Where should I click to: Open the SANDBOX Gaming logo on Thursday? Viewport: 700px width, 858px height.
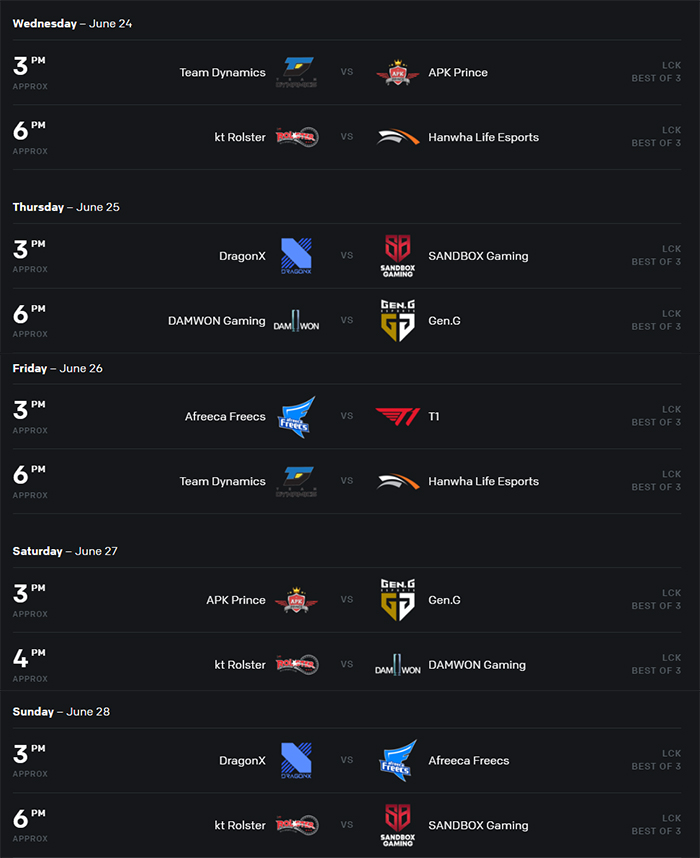click(x=398, y=256)
